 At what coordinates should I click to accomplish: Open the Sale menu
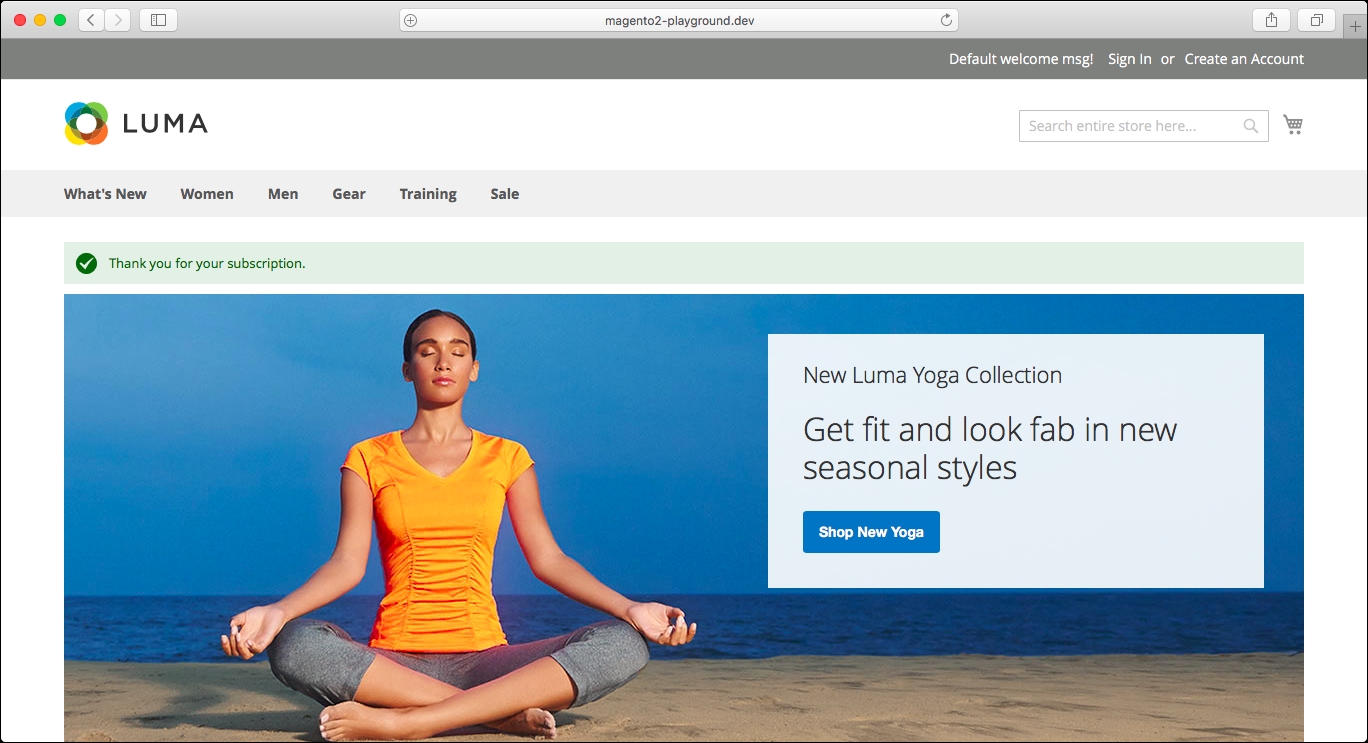(x=505, y=194)
